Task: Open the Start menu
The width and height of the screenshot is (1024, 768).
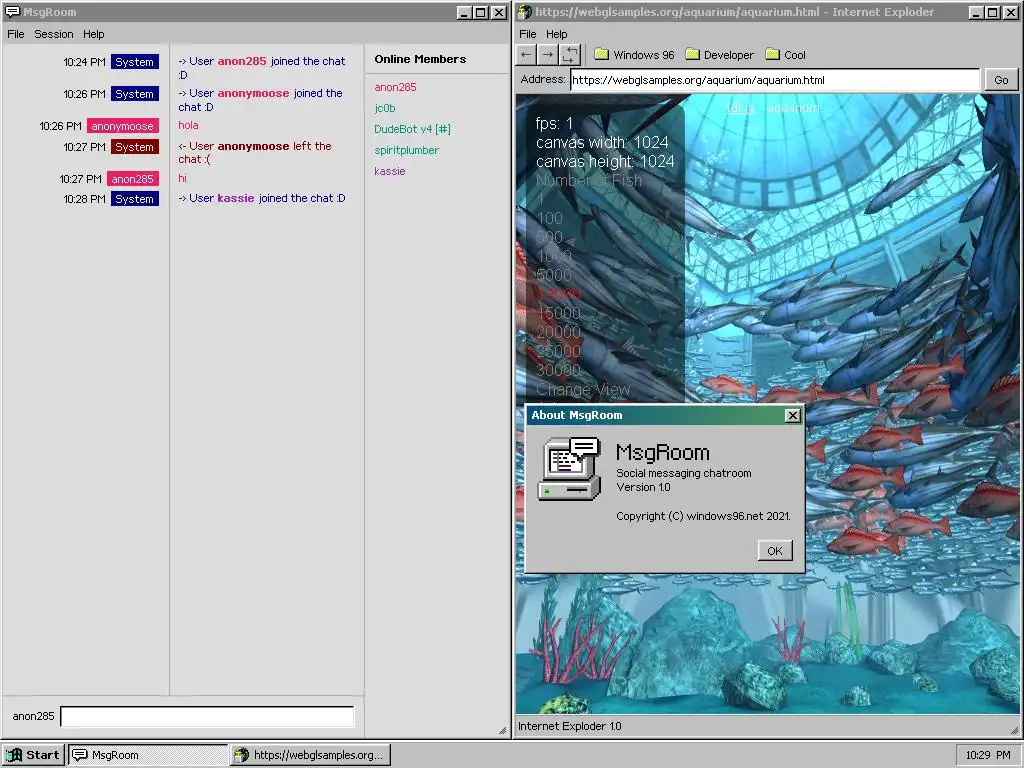Action: (x=33, y=755)
